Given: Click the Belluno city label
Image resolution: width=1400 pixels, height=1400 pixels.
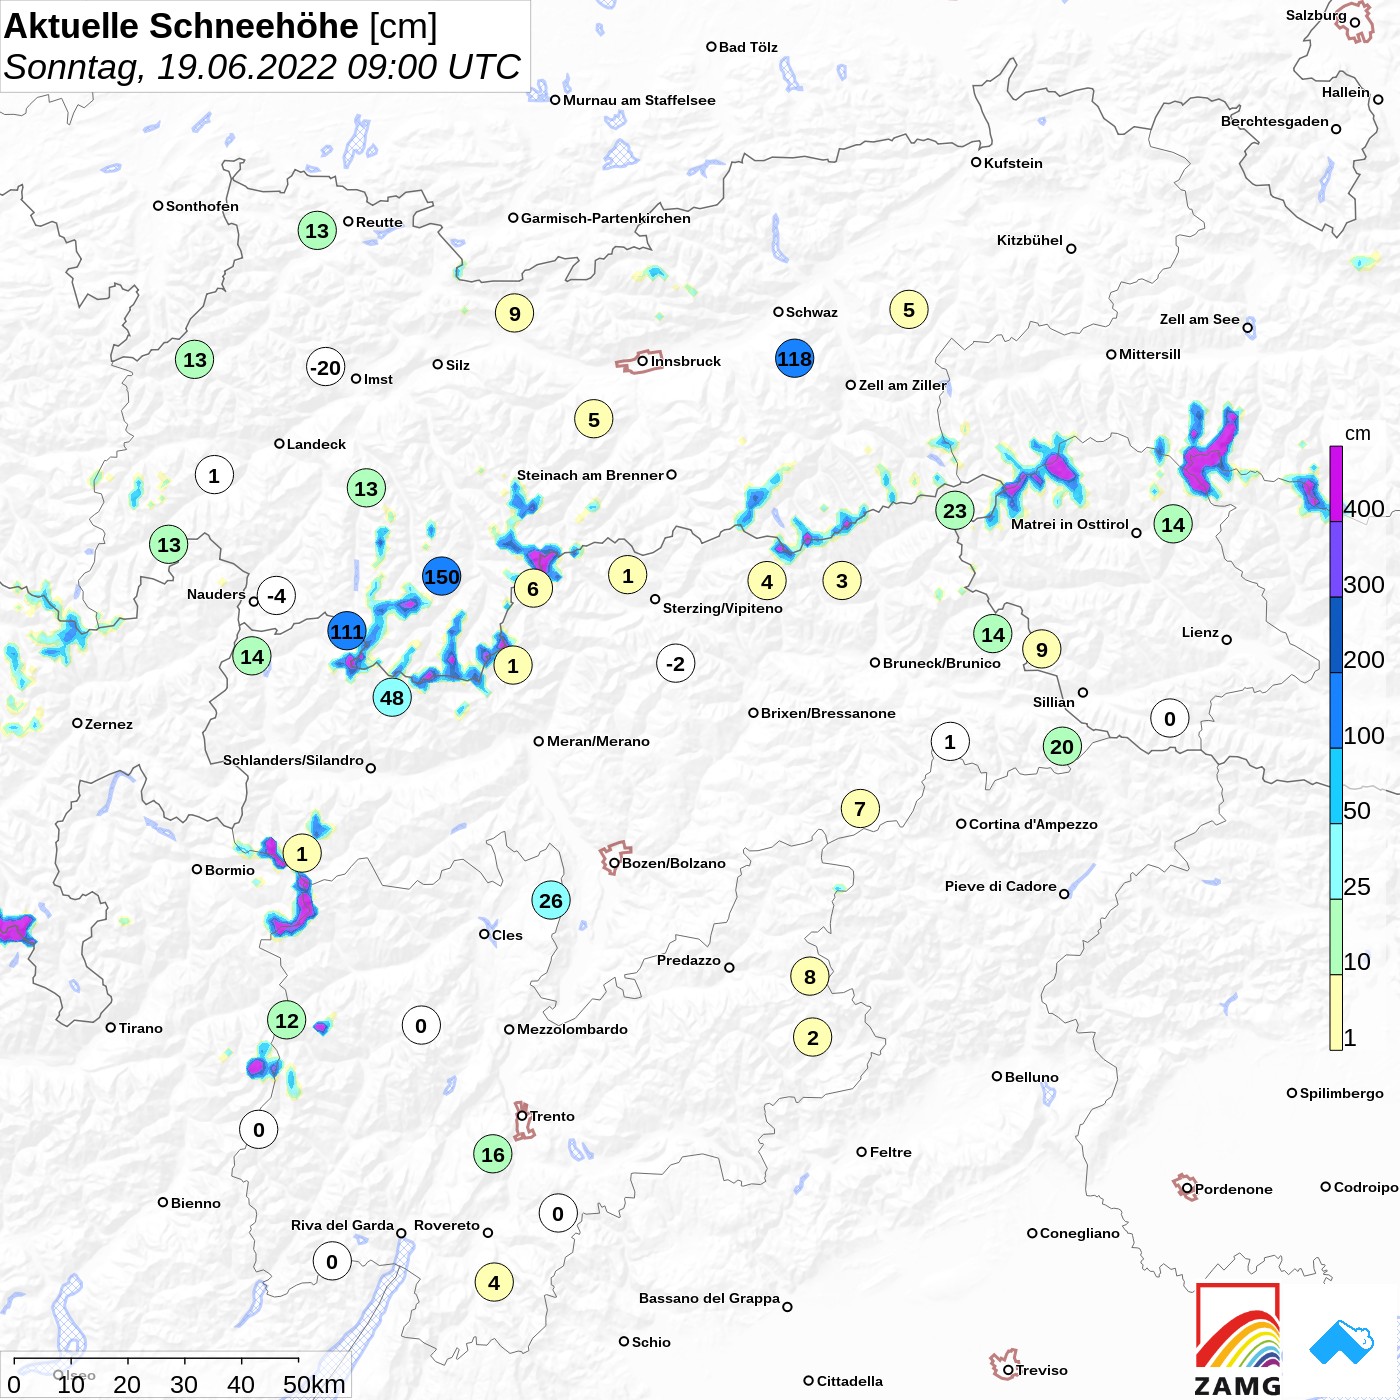Looking at the screenshot, I should (x=1032, y=1077).
